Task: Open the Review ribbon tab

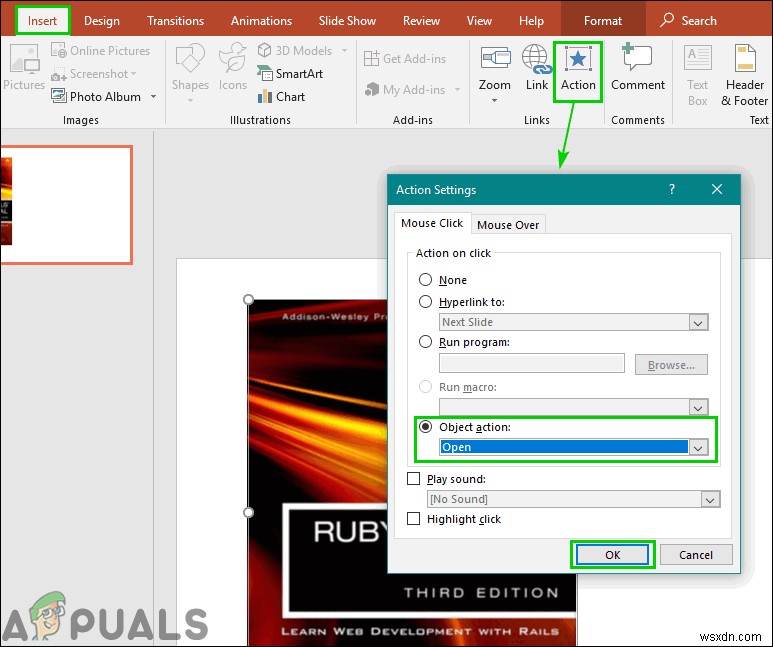Action: [x=421, y=21]
